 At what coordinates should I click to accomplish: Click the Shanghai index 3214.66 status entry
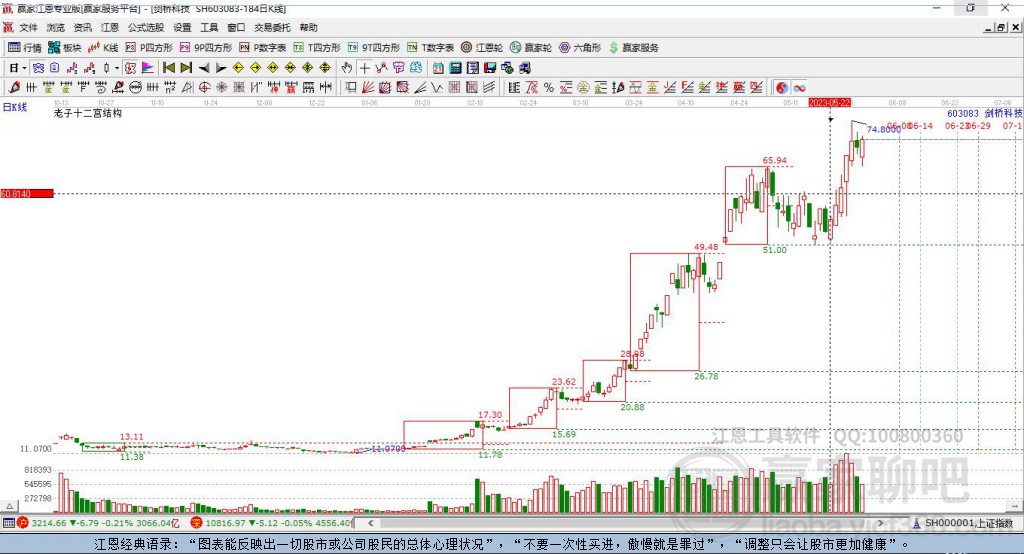(x=96, y=523)
